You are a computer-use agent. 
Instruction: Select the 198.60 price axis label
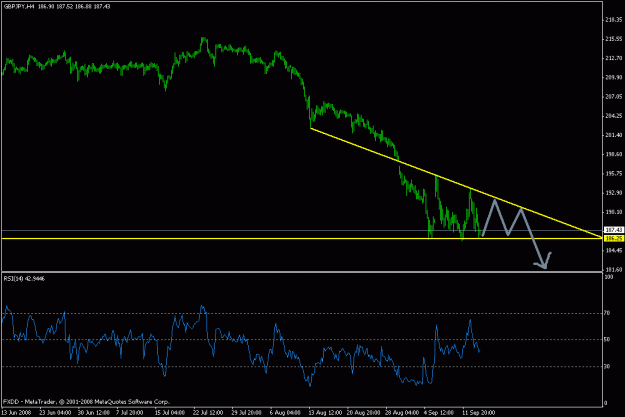coord(613,154)
